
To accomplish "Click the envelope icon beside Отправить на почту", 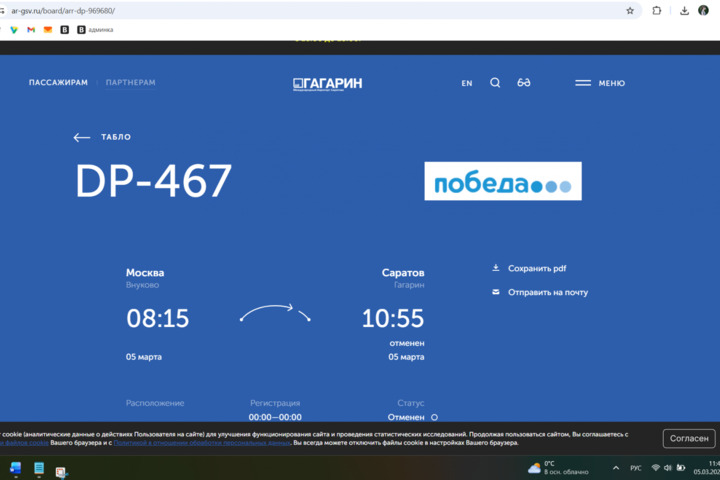I will (x=496, y=292).
